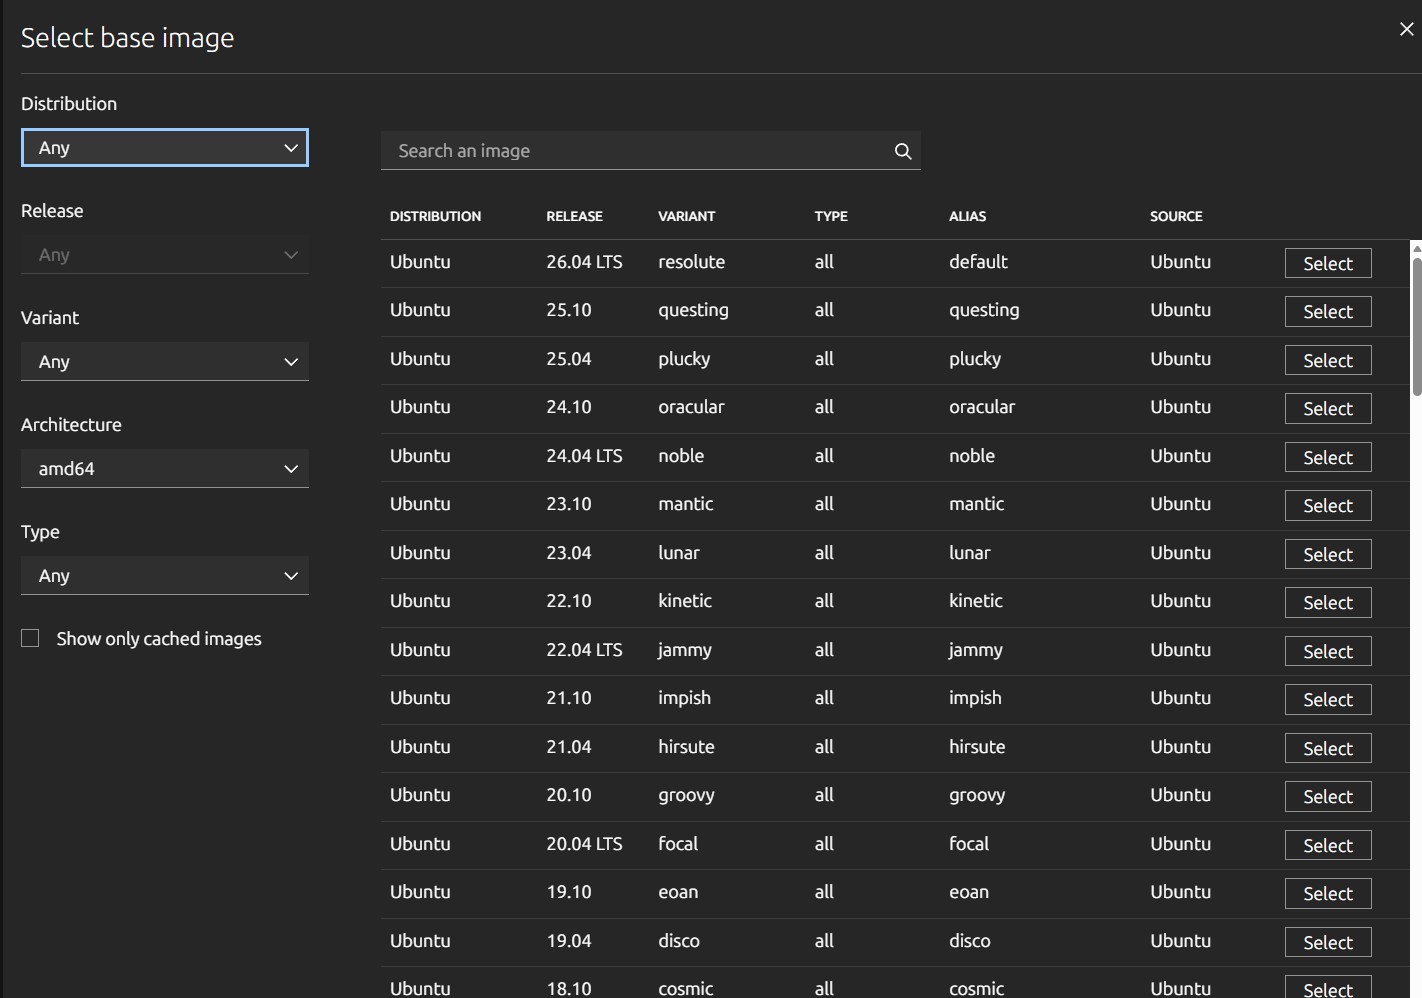The width and height of the screenshot is (1422, 998).
Task: Click the 'noble' alias cell
Action: pyautogui.click(x=972, y=456)
